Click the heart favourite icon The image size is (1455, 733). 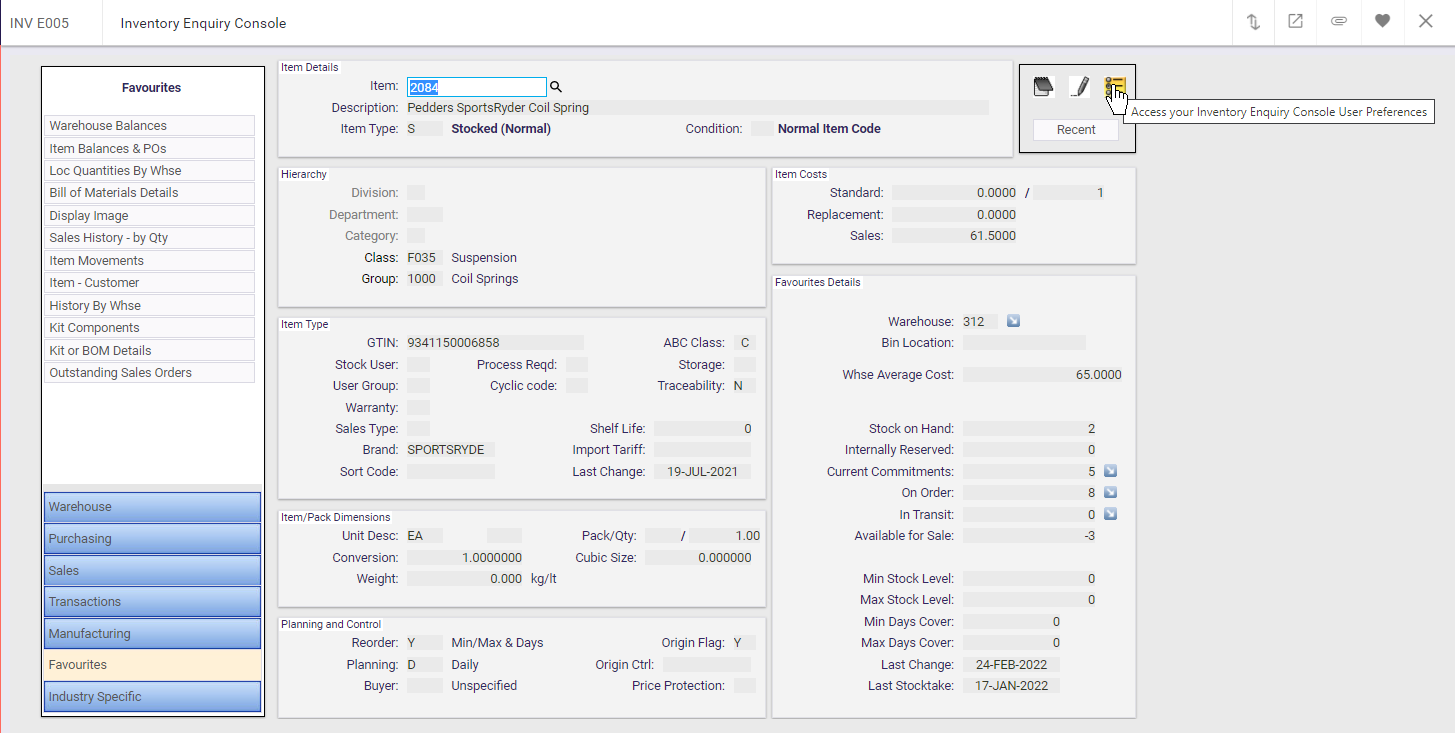pos(1382,21)
